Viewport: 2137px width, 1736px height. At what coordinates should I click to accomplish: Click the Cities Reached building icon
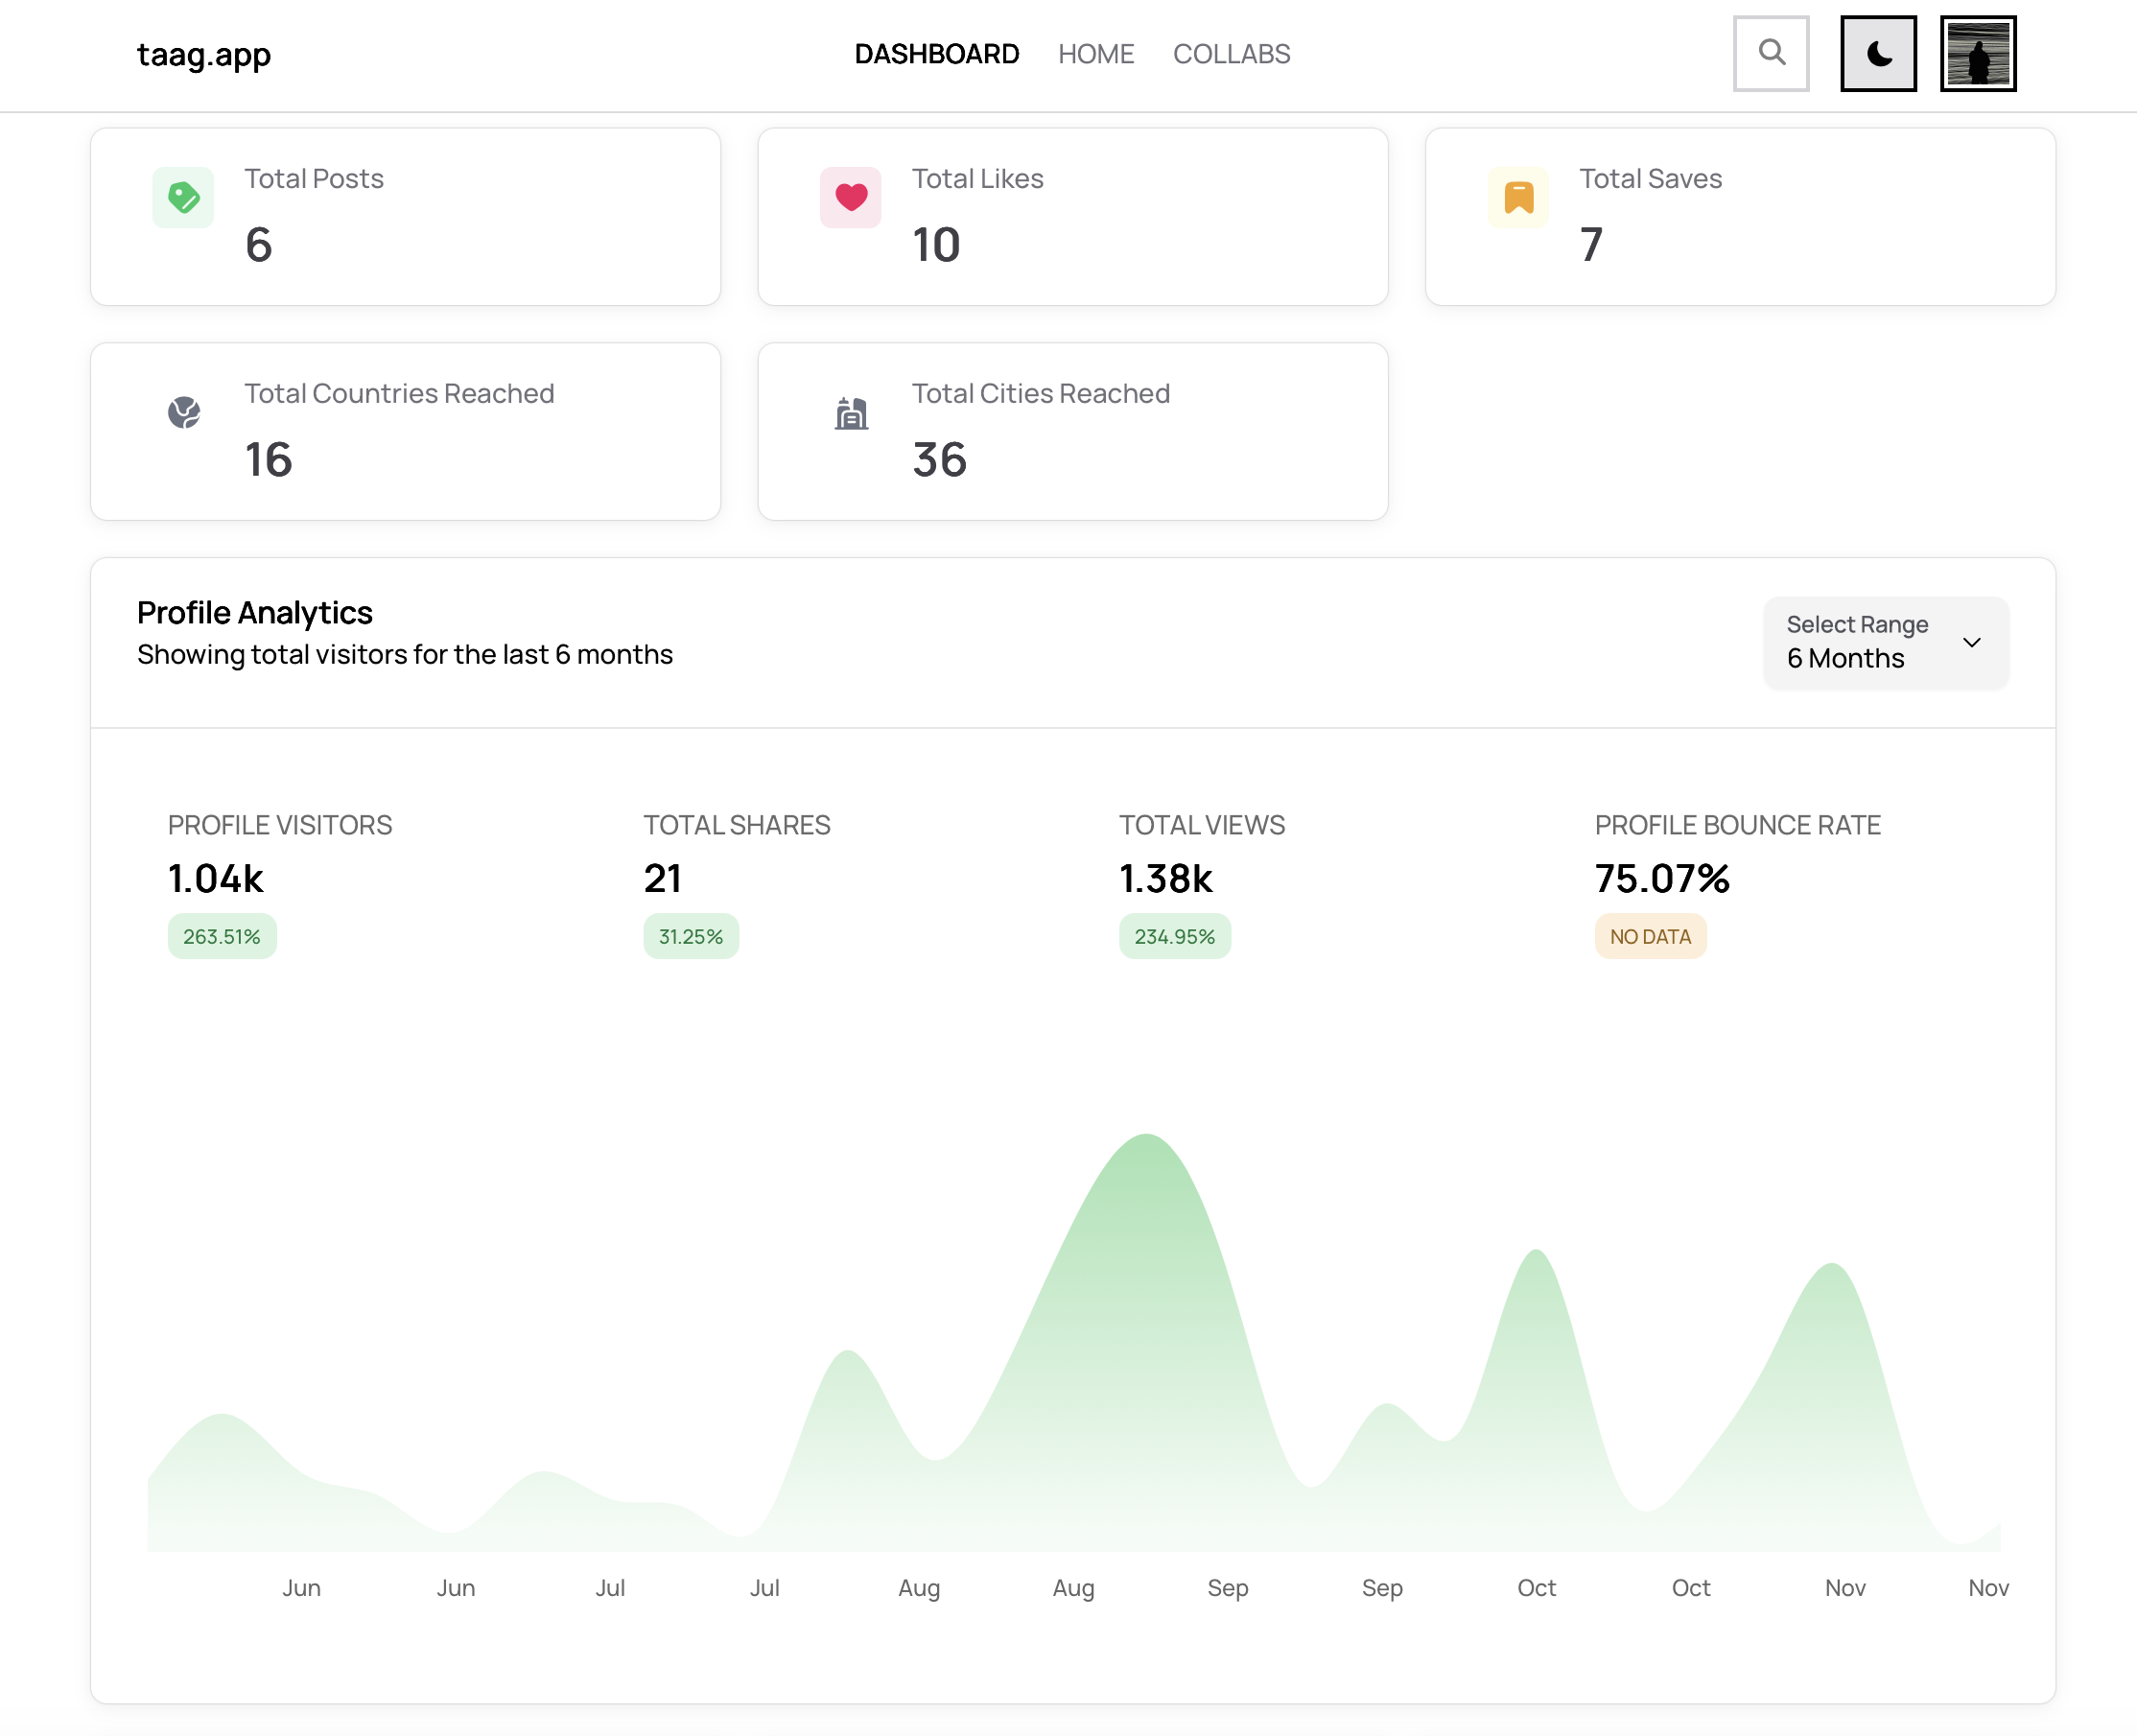pyautogui.click(x=851, y=412)
